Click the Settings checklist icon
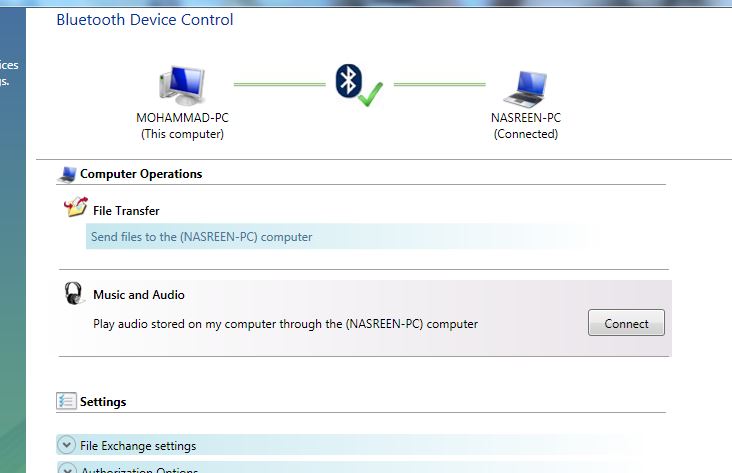Viewport: 732px width, 473px height. (66, 401)
